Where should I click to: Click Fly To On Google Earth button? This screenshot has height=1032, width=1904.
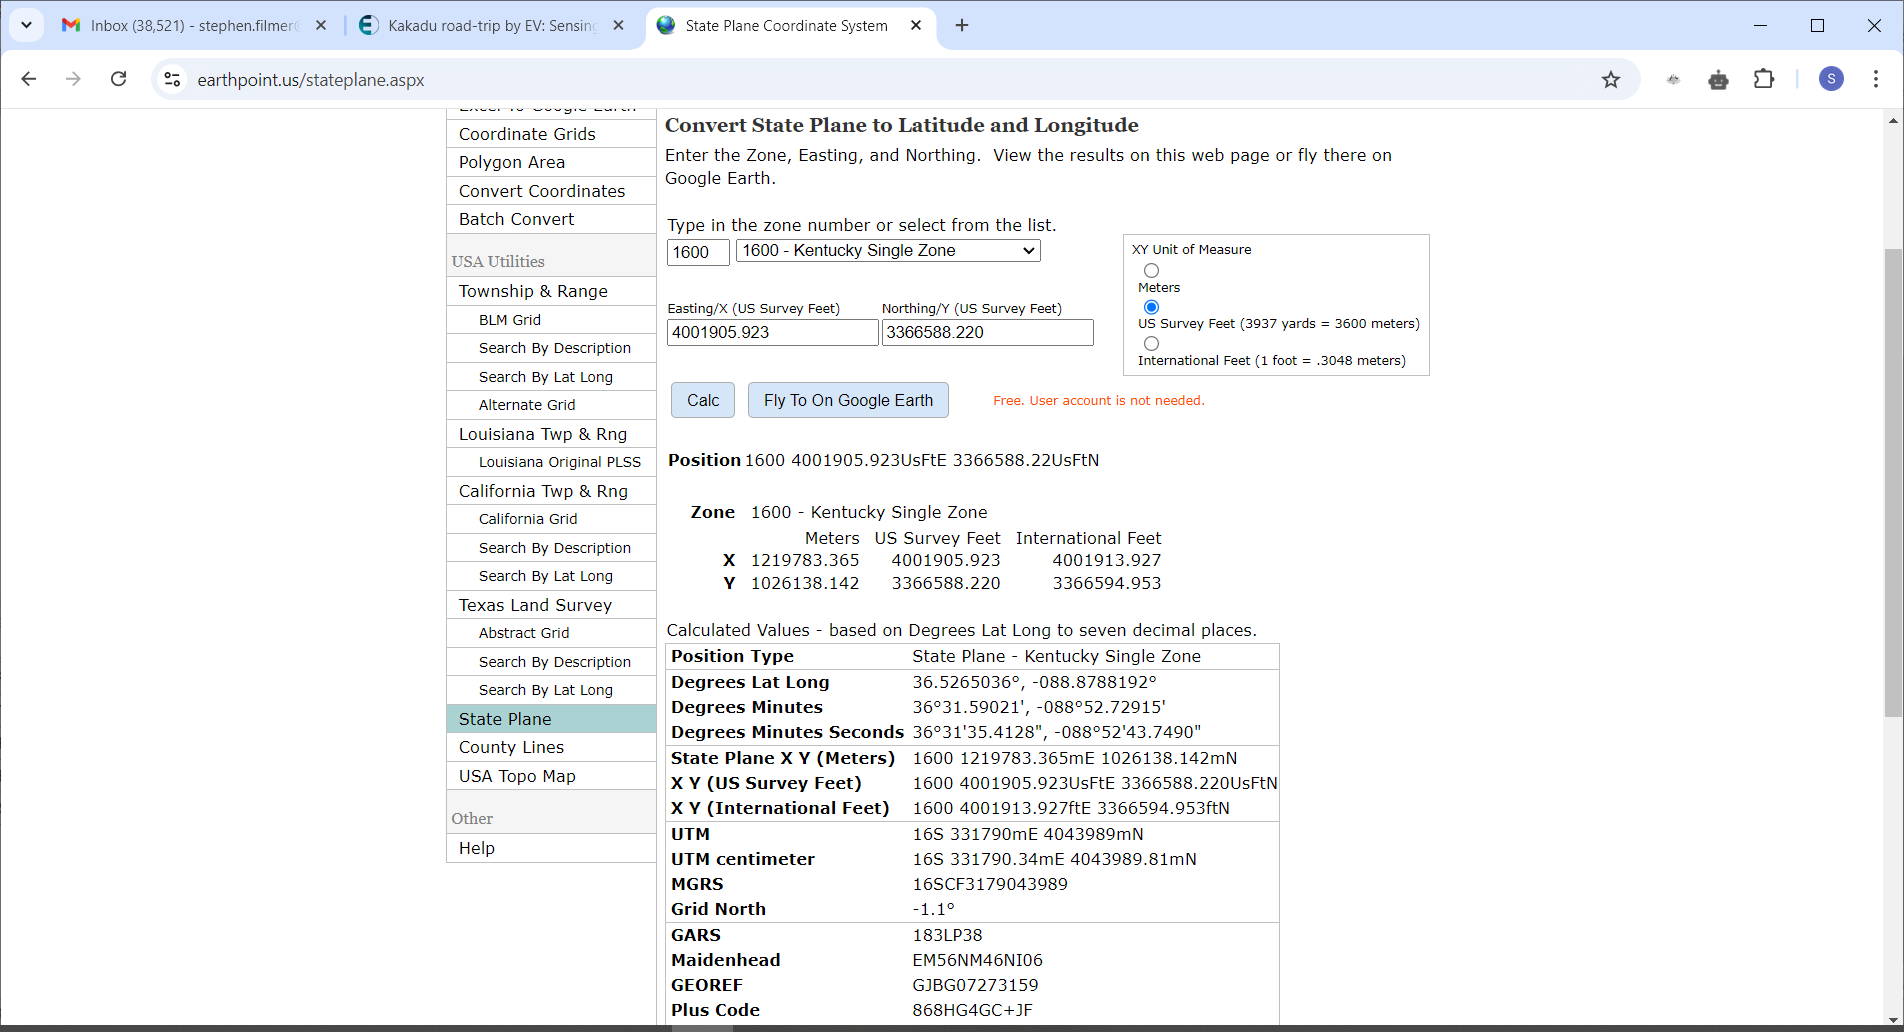(847, 400)
